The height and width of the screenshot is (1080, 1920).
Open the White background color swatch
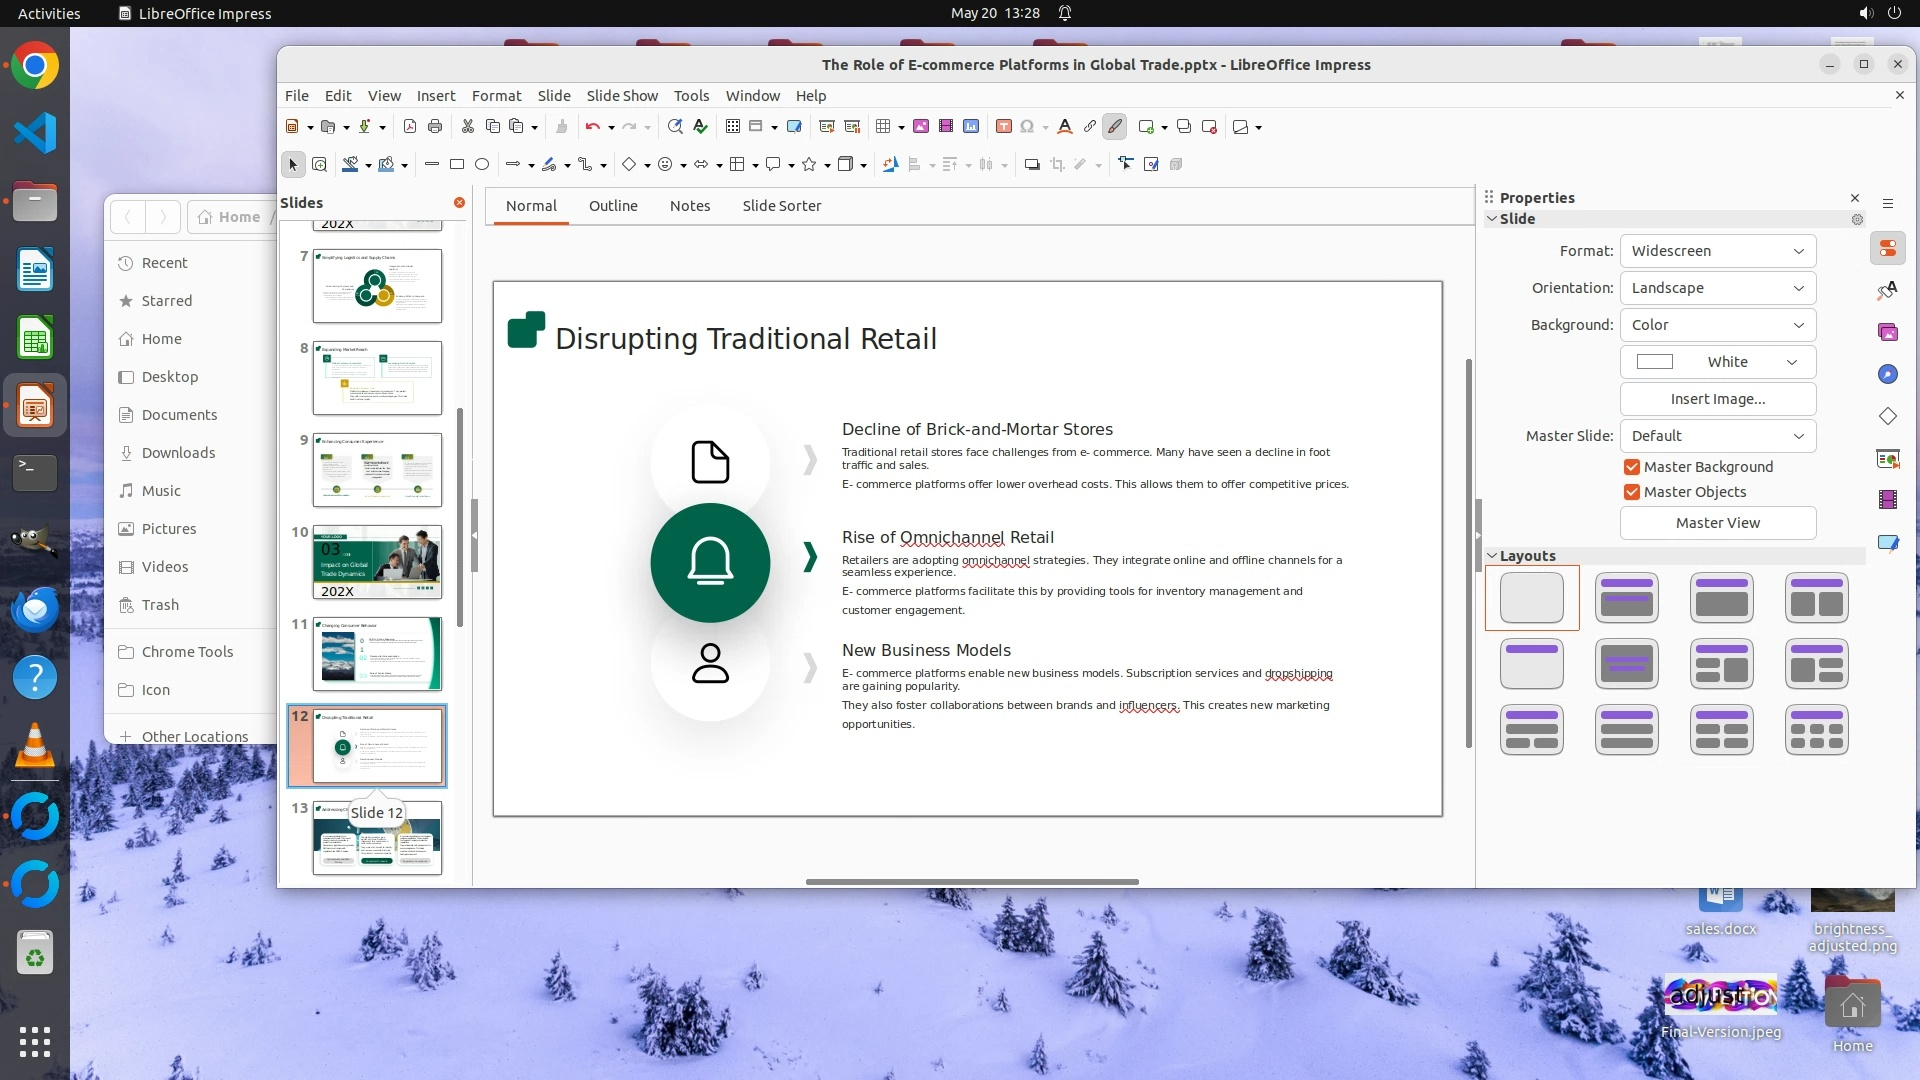1717,362
